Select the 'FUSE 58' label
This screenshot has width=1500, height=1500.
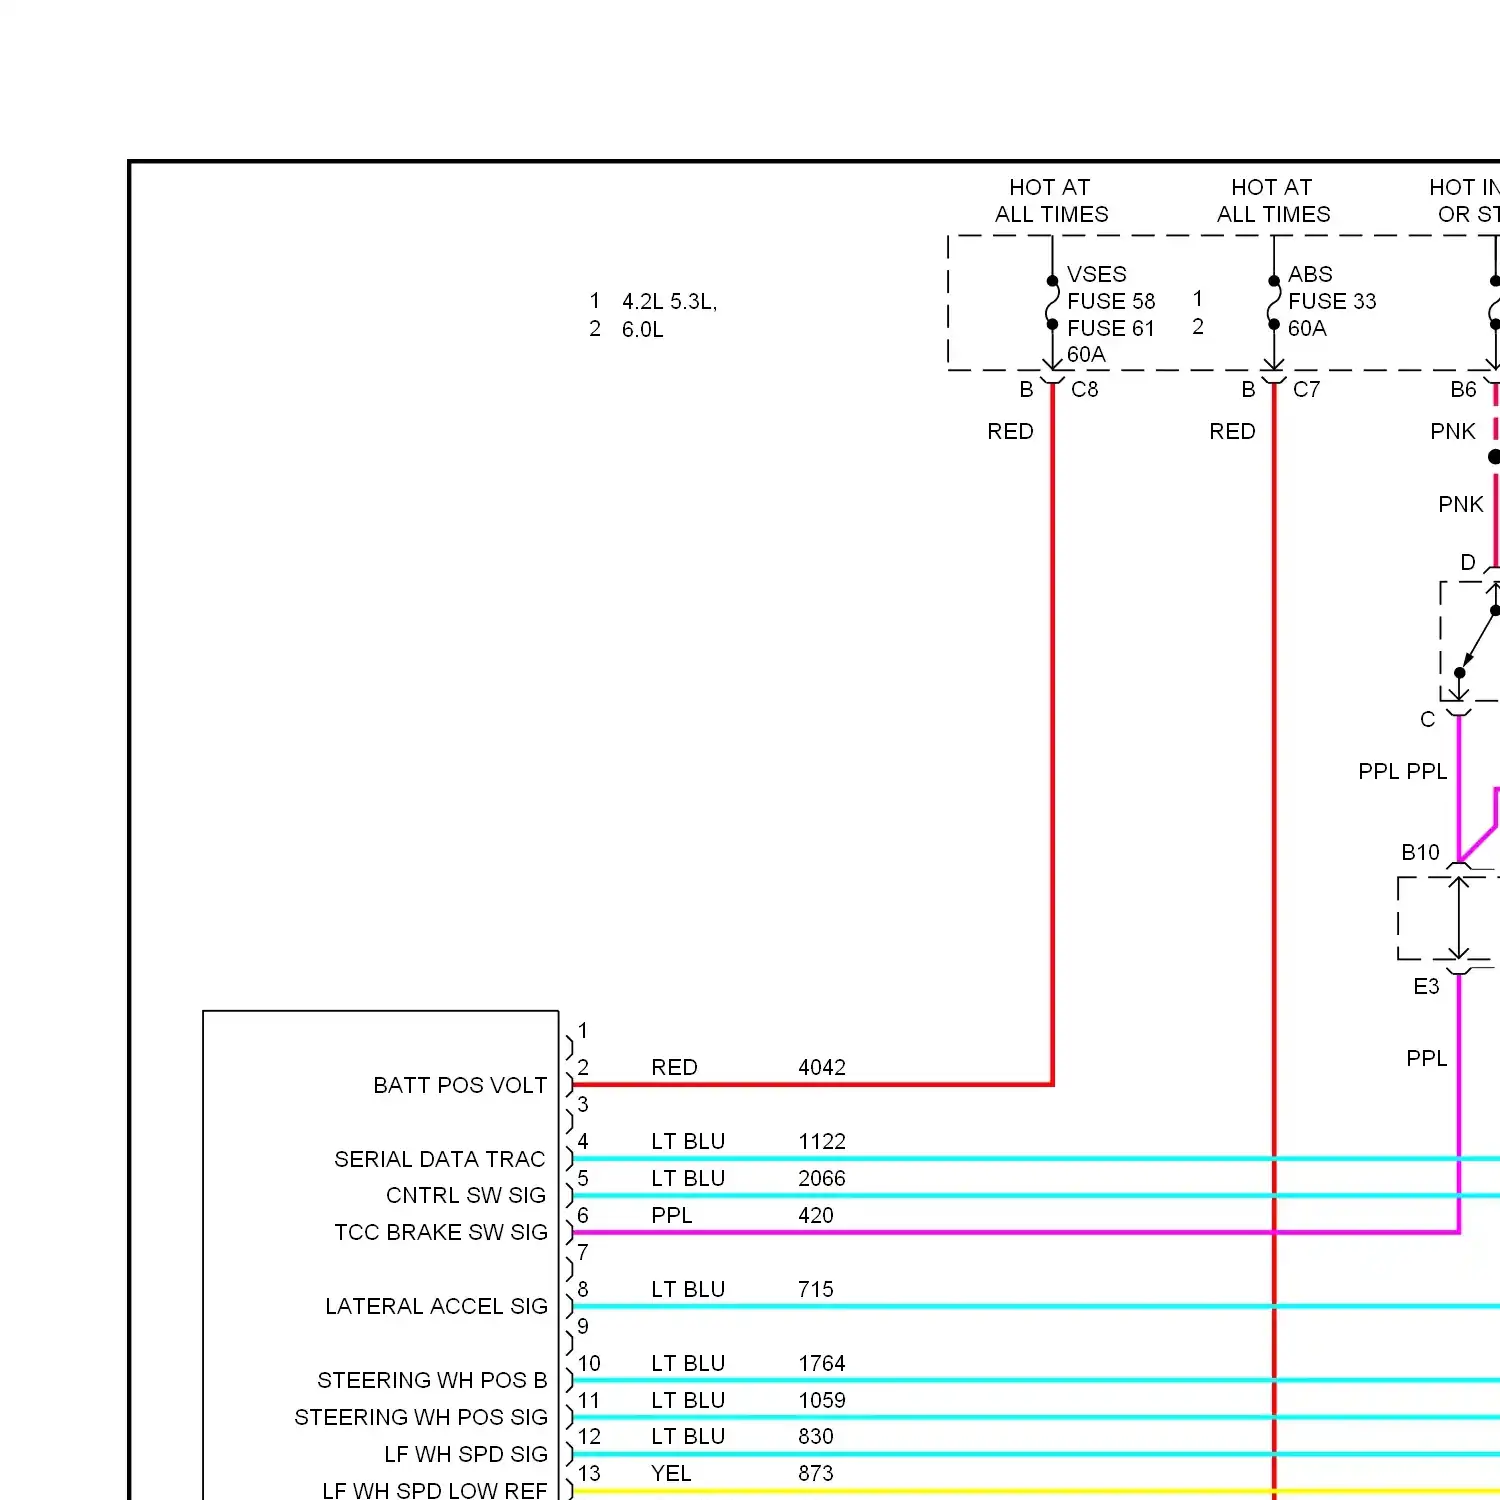(x=1111, y=302)
